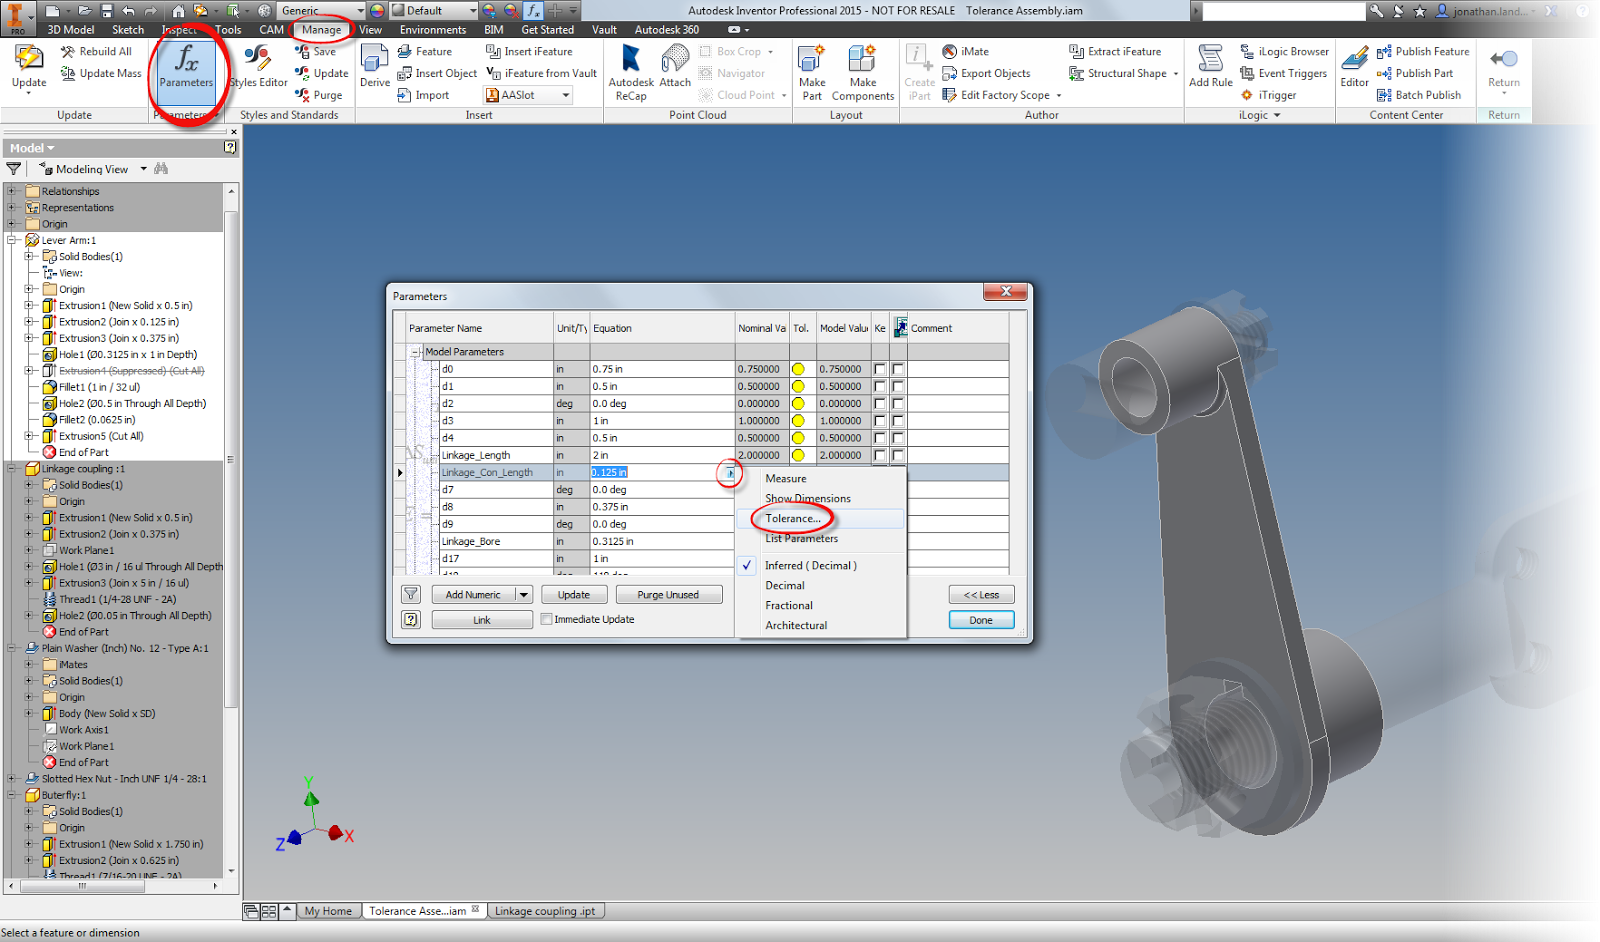The image size is (1600, 942).
Task: Check the Key checkbox for d1
Action: click(x=880, y=386)
